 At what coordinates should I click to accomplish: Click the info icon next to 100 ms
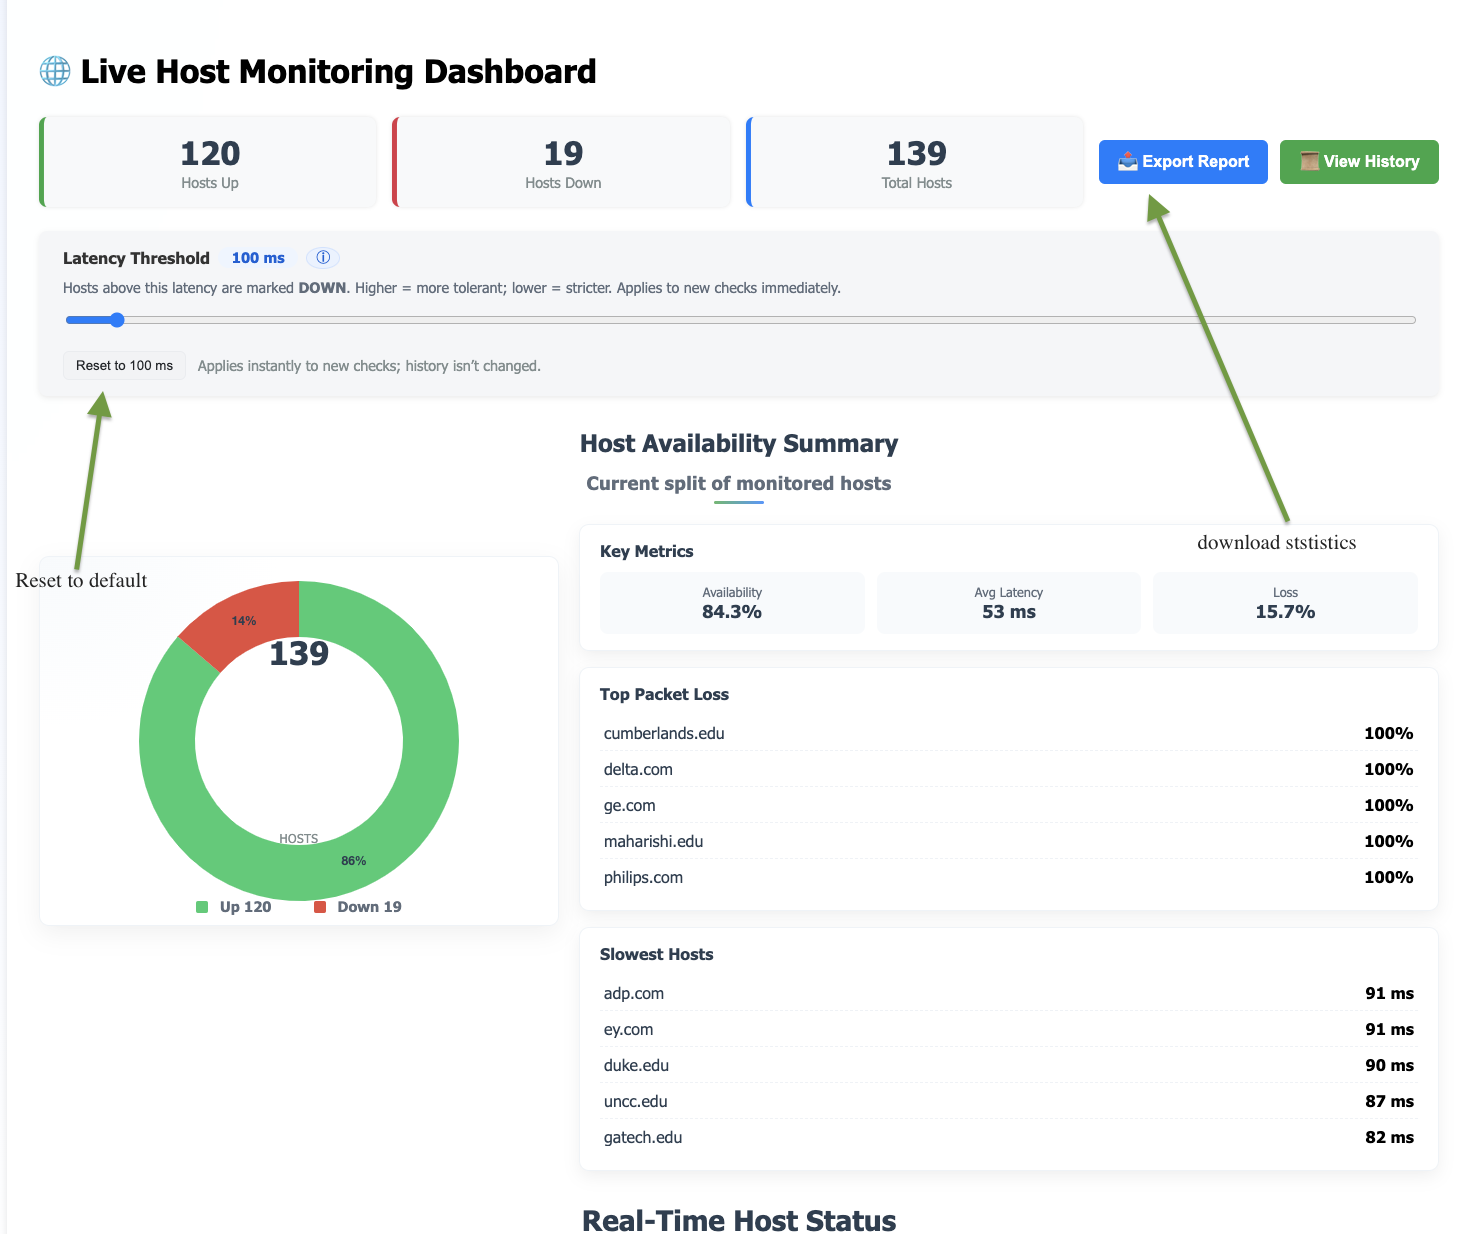coord(323,258)
